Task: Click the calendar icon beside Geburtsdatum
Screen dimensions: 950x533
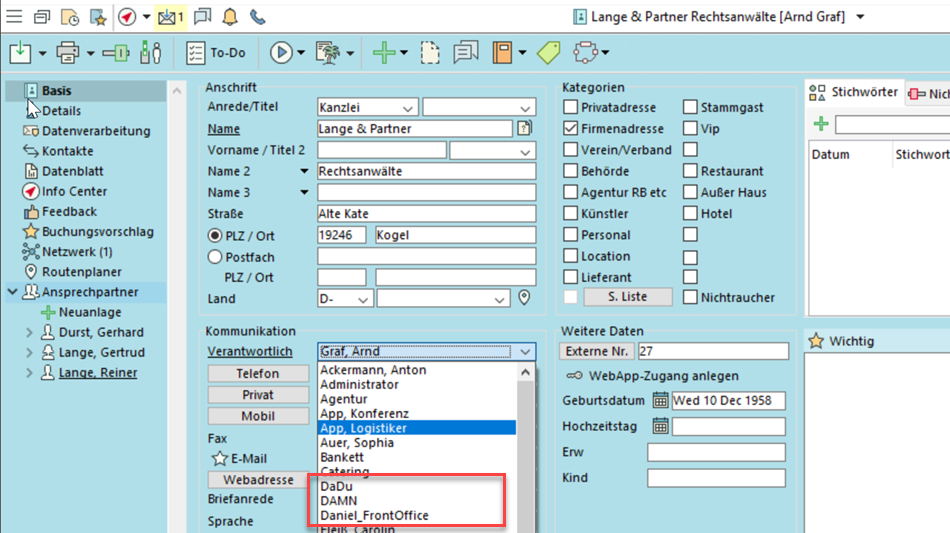Action: 660,401
